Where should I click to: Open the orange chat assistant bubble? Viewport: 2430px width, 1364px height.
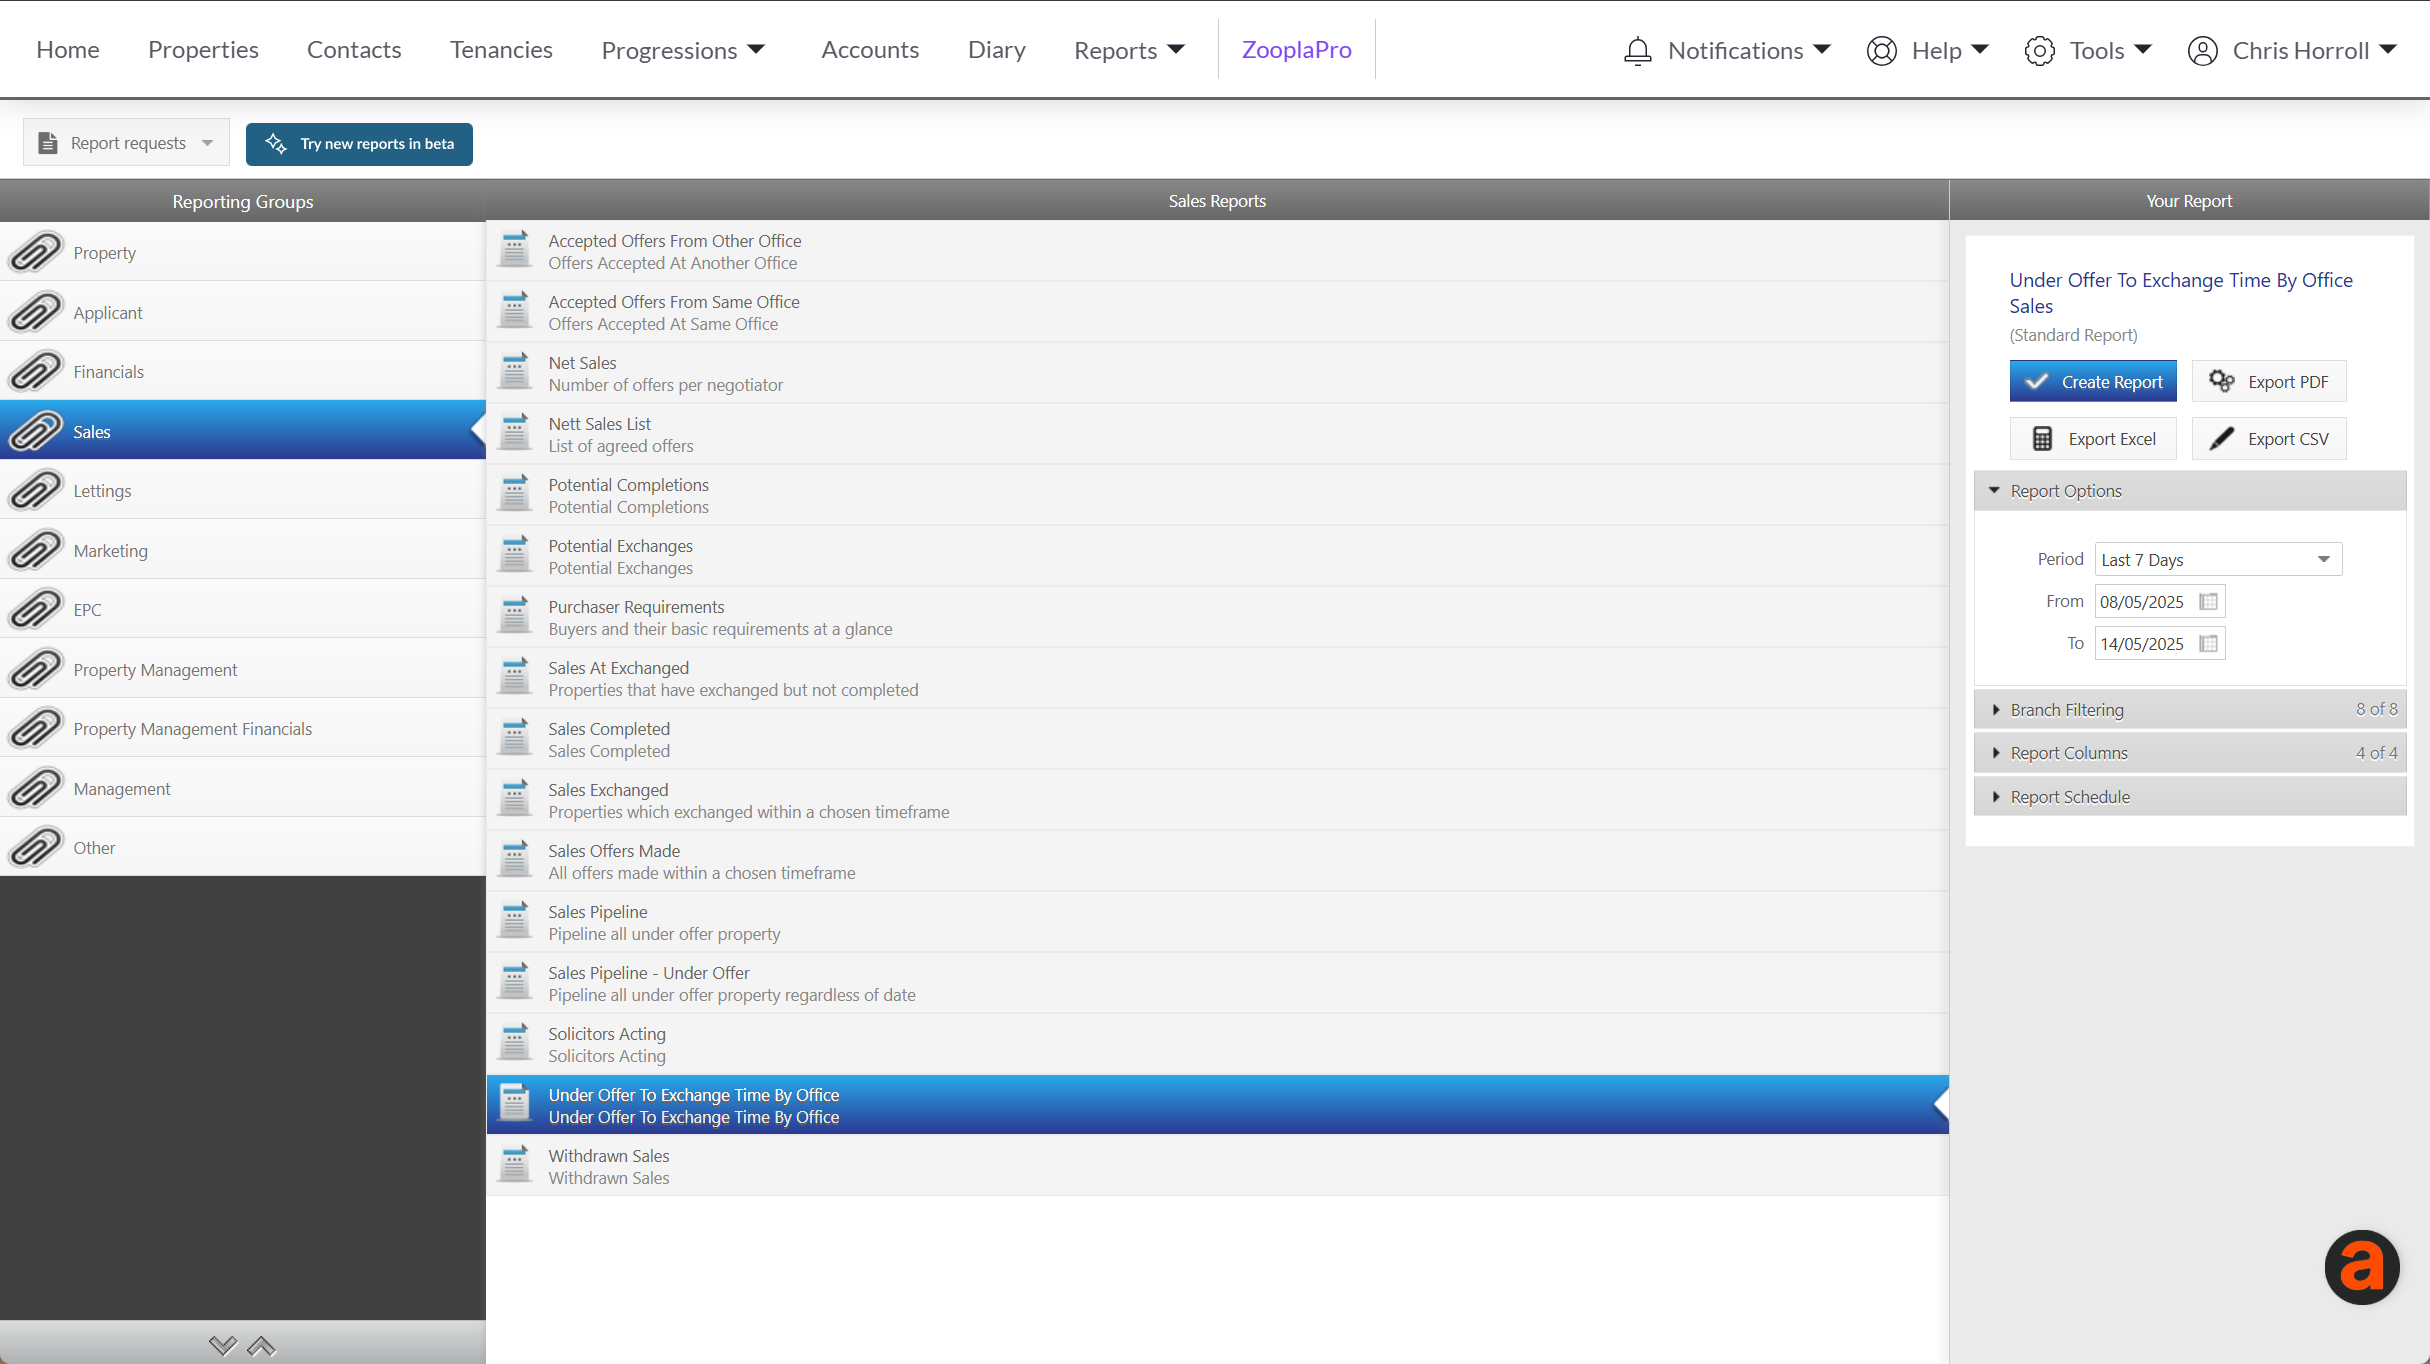pos(2361,1267)
